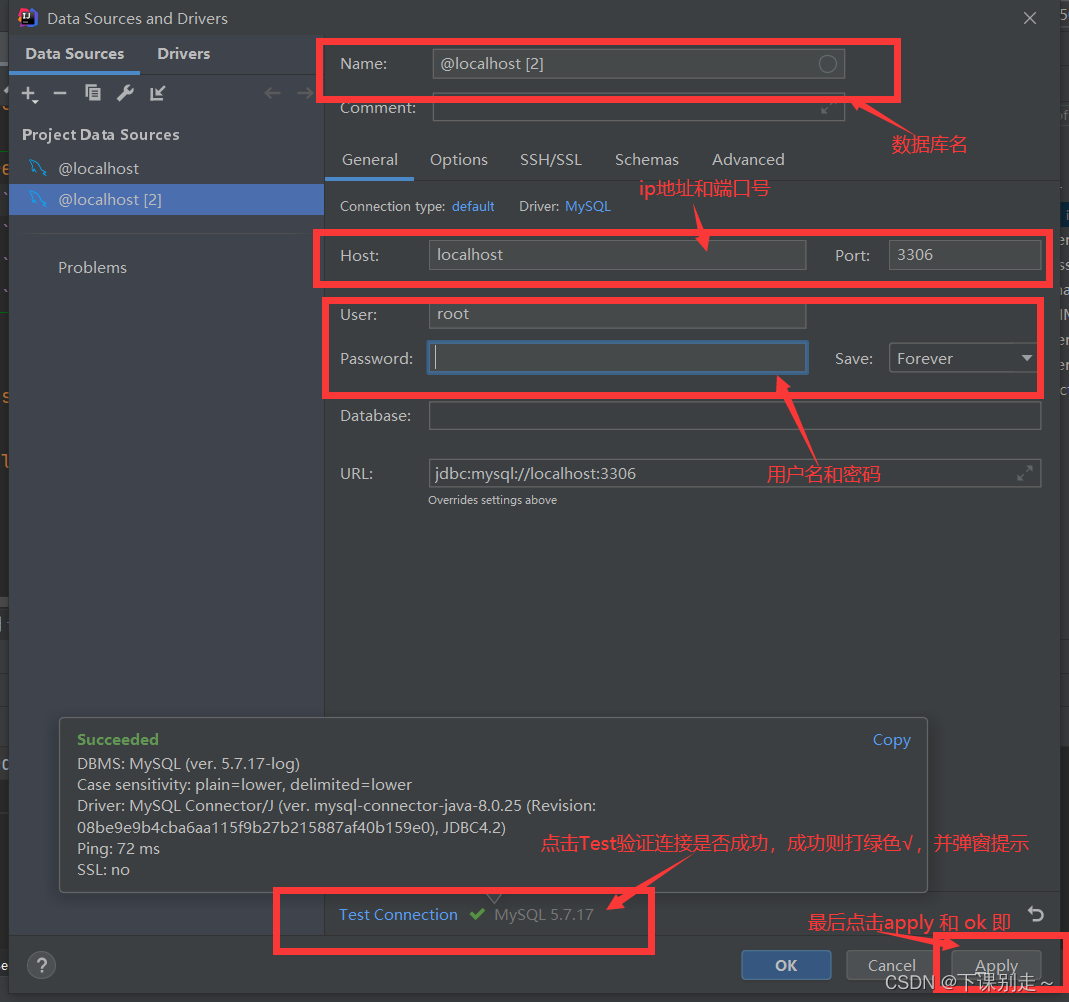This screenshot has height=1002, width=1069.
Task: Switch to Drivers tab
Action: tap(184, 54)
